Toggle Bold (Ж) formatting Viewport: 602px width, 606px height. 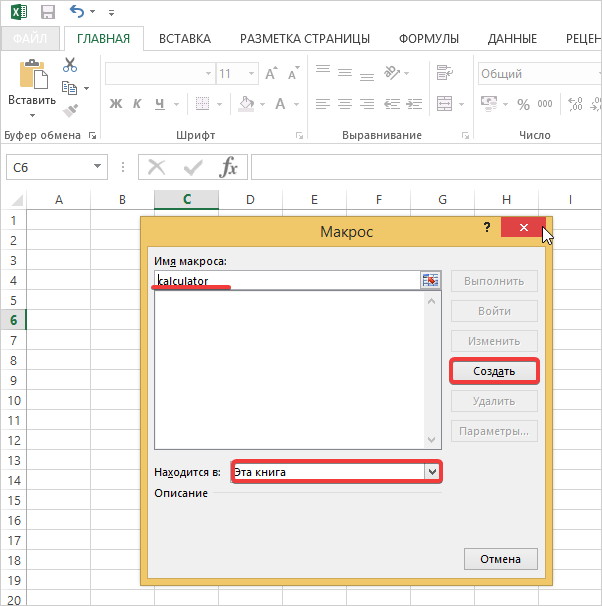tap(115, 104)
